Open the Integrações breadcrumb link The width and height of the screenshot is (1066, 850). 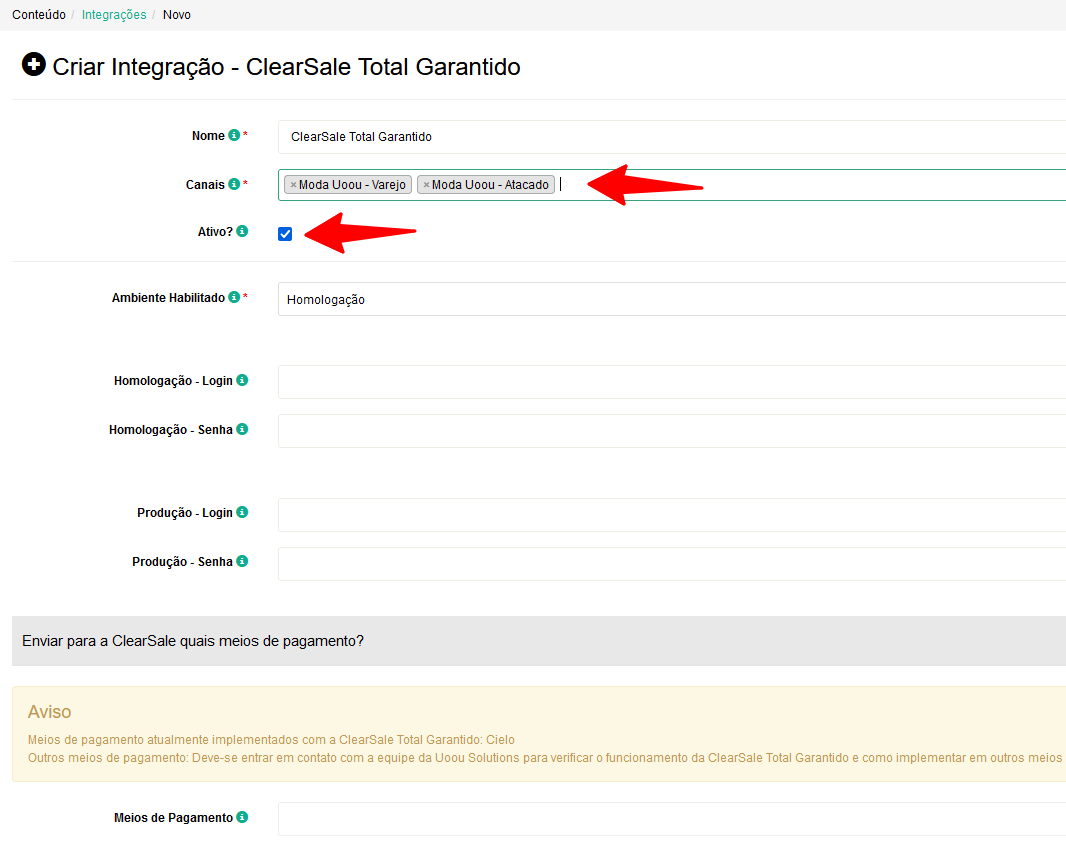point(114,15)
